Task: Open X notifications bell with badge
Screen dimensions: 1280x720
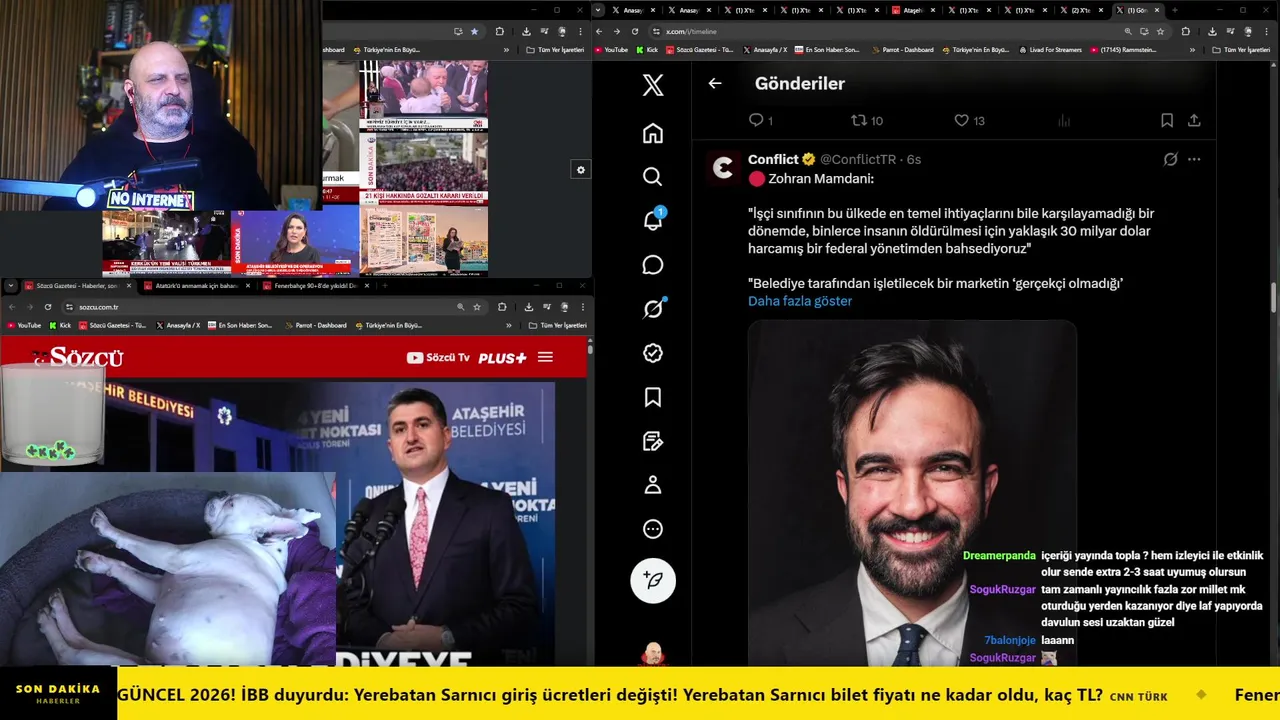Action: tap(653, 220)
